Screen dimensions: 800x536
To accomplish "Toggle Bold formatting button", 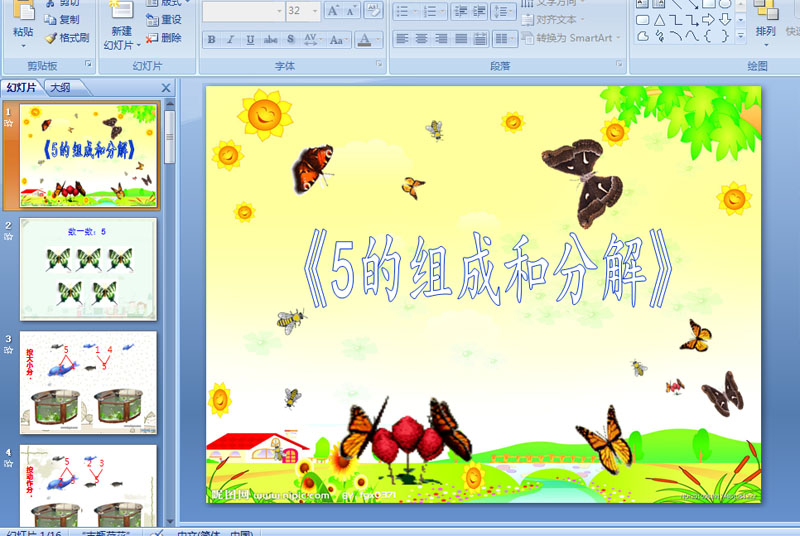I will (211, 39).
